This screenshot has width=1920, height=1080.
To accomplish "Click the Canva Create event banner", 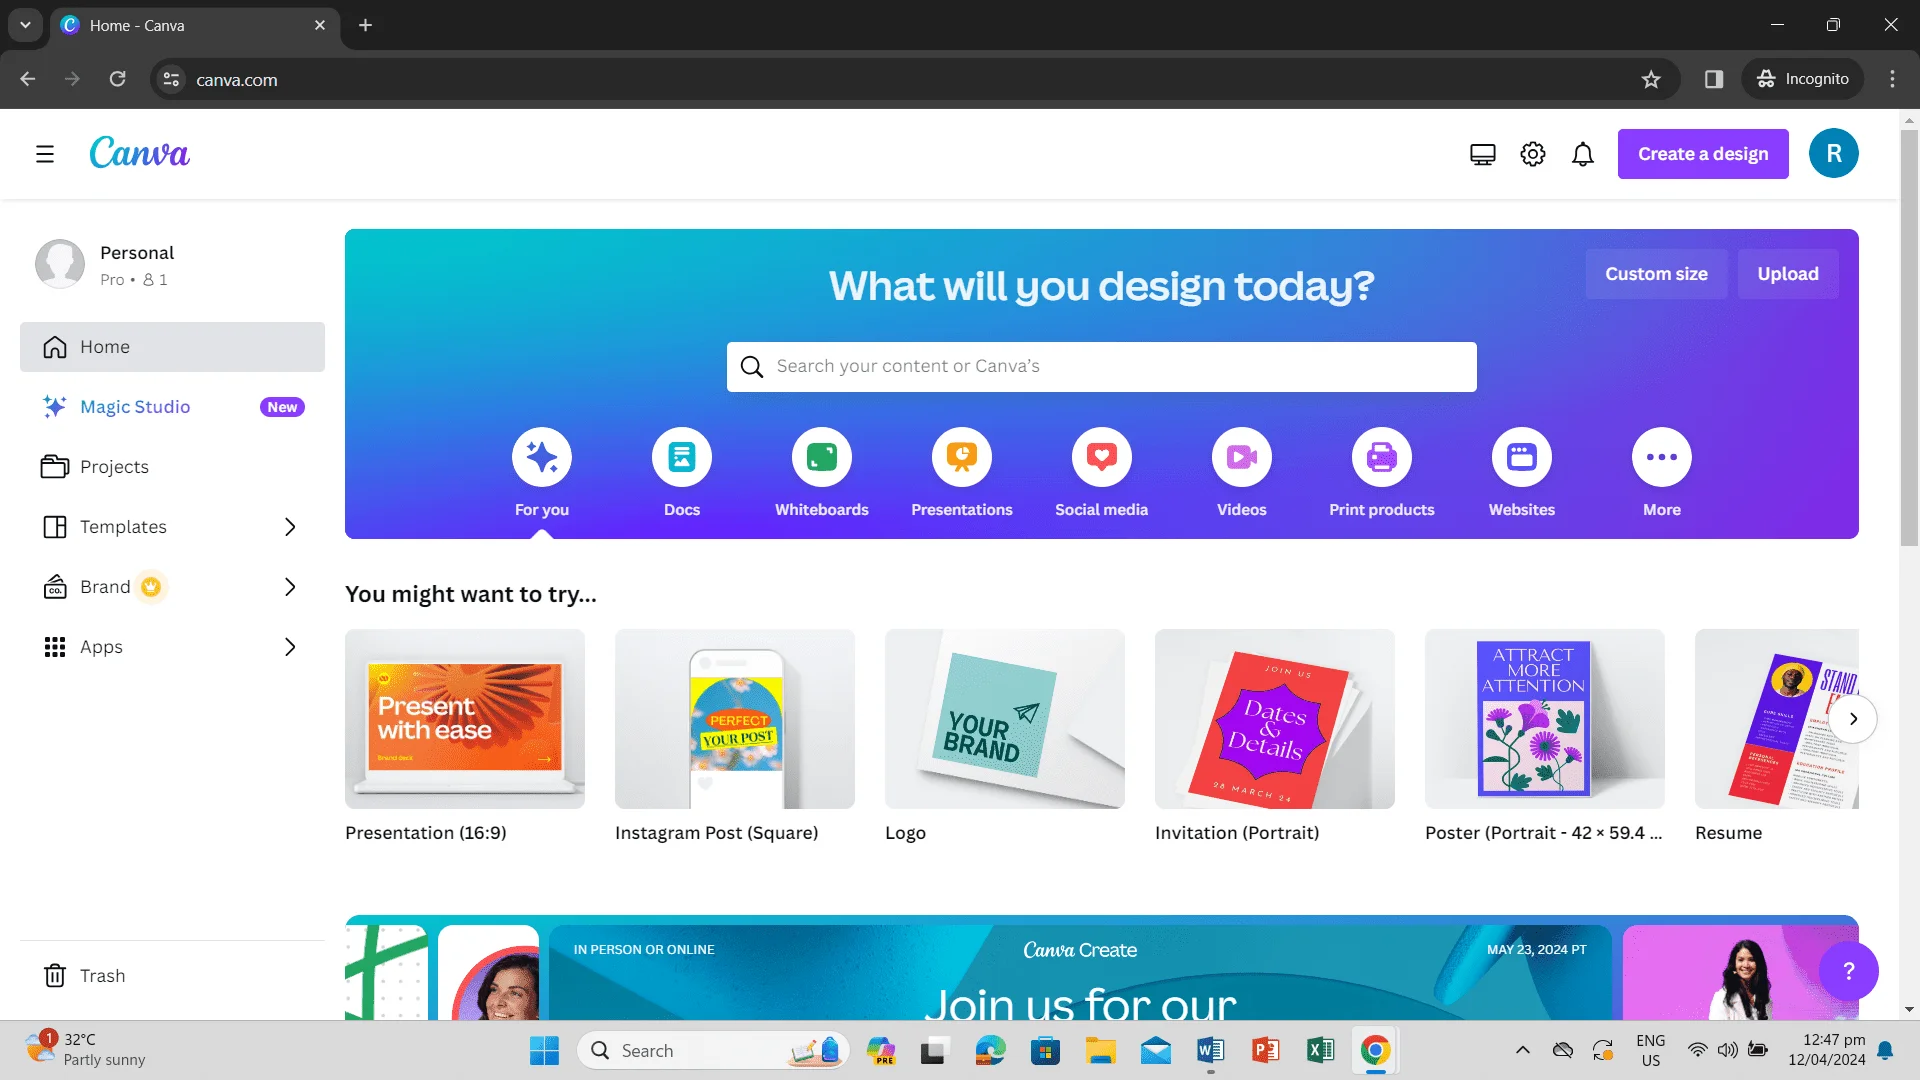I will (1080, 972).
